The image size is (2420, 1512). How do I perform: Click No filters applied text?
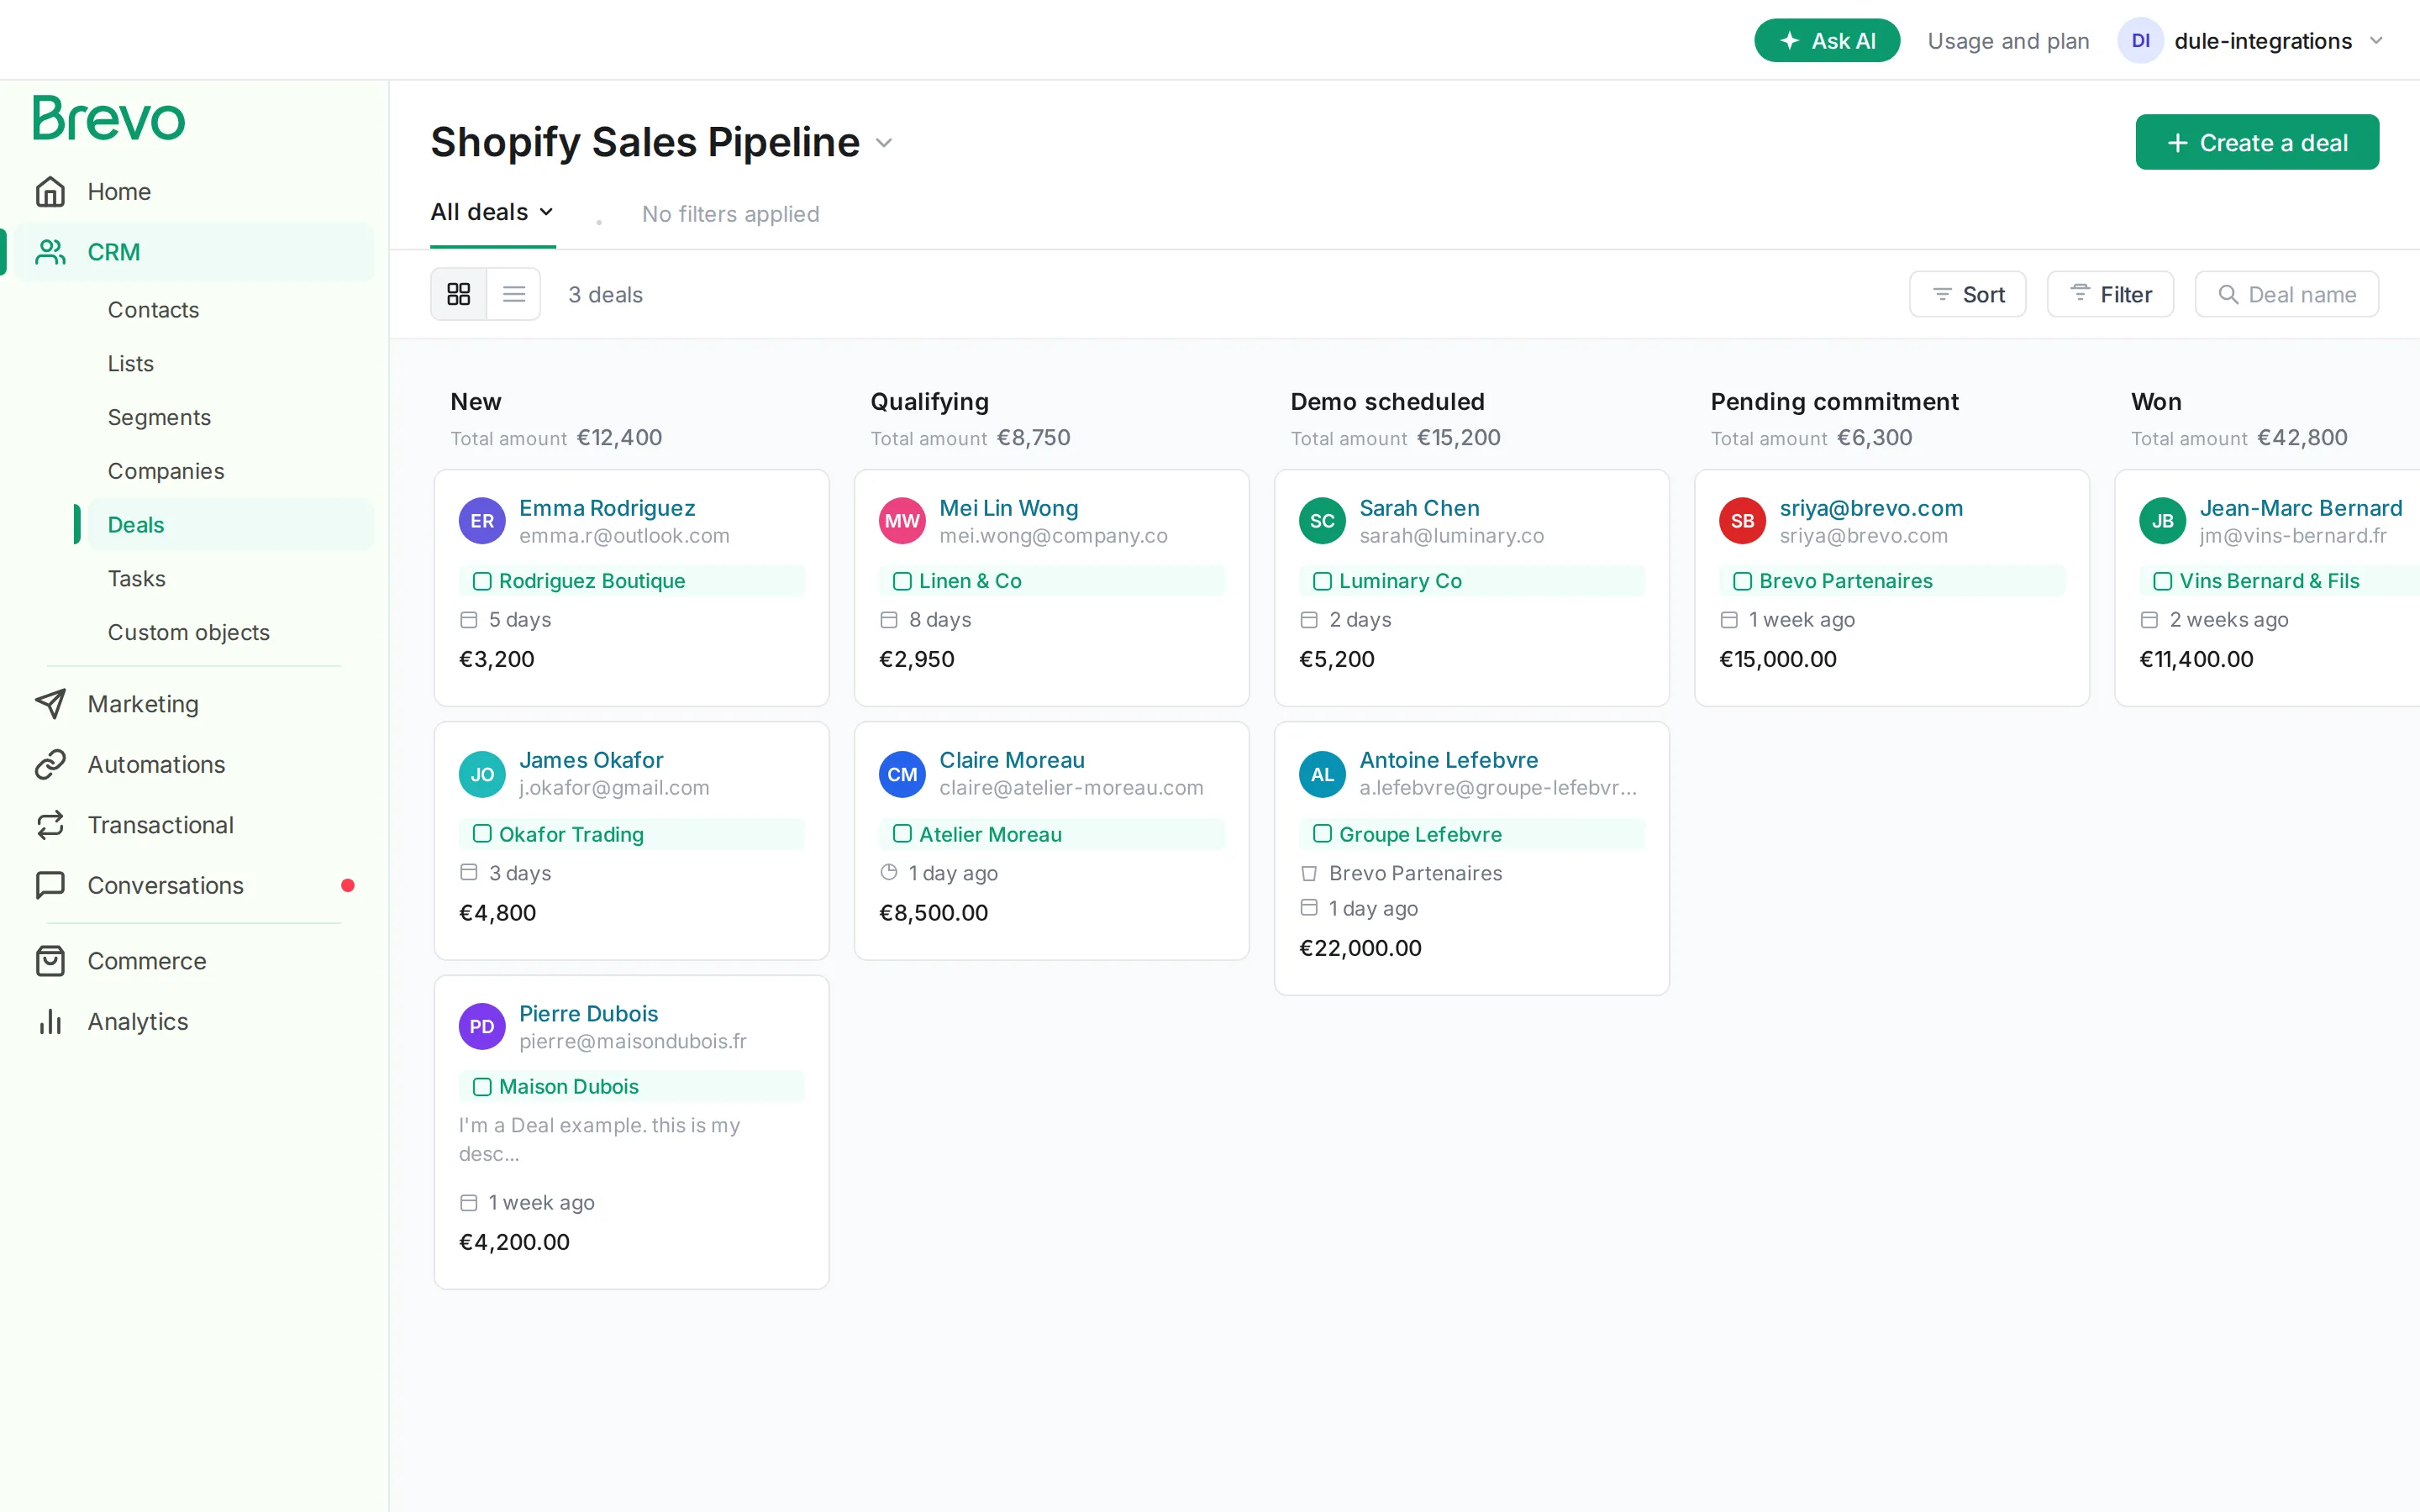pos(730,214)
